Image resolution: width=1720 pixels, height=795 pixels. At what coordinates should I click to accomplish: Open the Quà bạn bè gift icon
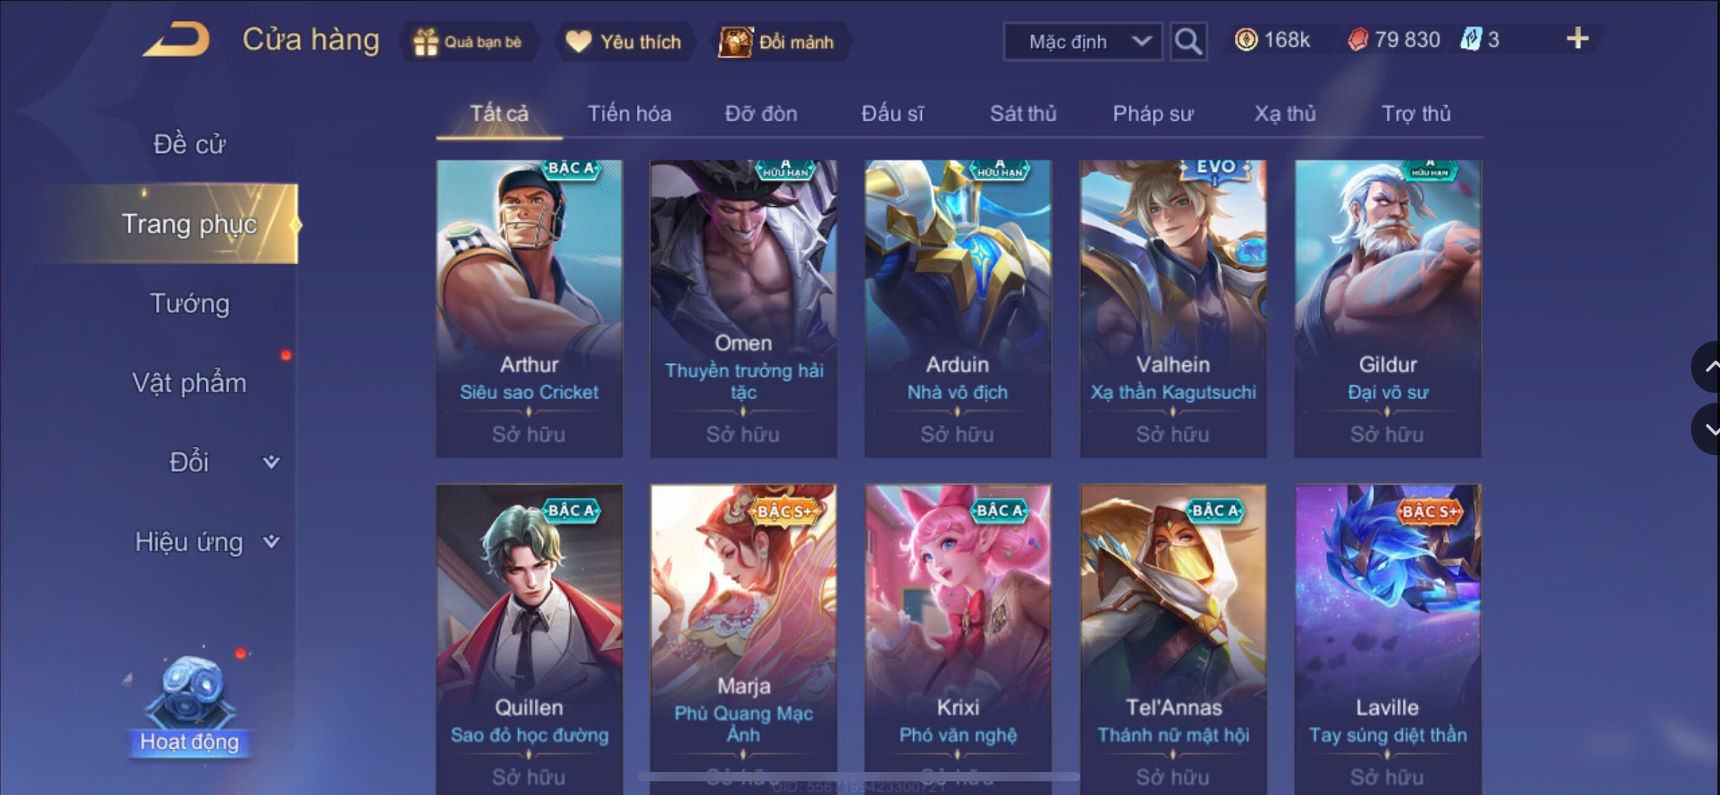[426, 42]
